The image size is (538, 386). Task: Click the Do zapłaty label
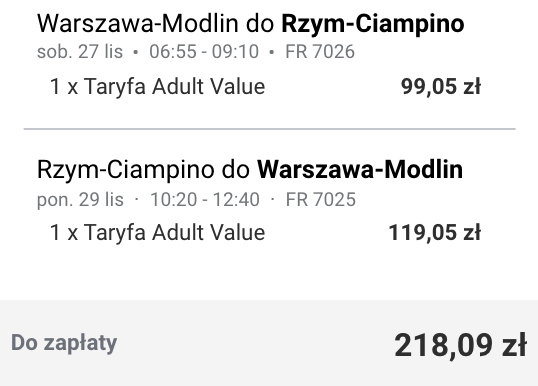point(64,343)
